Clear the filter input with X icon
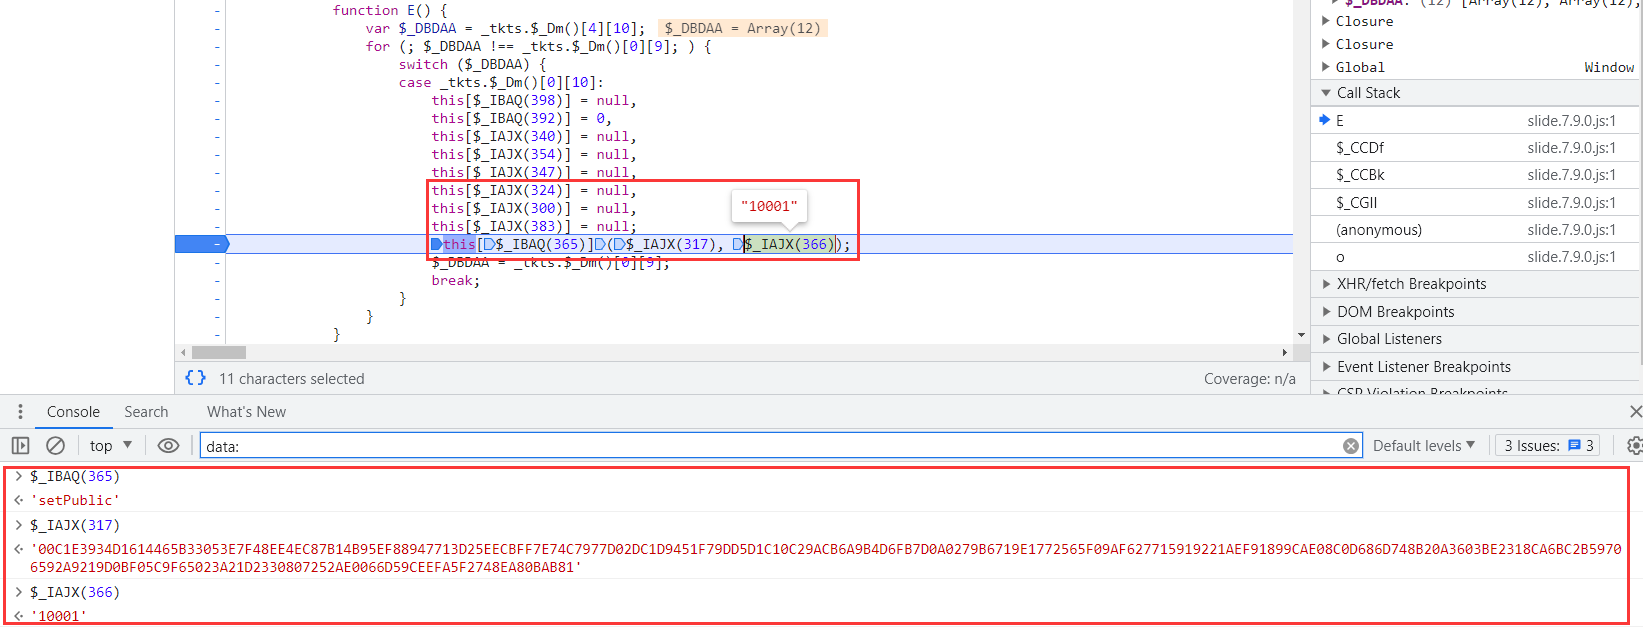Viewport: 1643px width, 630px height. (x=1350, y=446)
